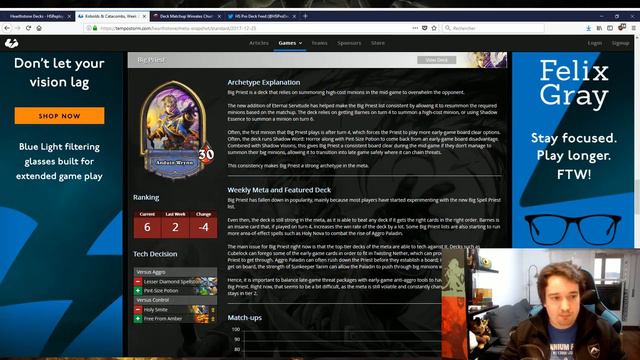
Task: Open the browser home page icon
Action: click(x=39, y=28)
